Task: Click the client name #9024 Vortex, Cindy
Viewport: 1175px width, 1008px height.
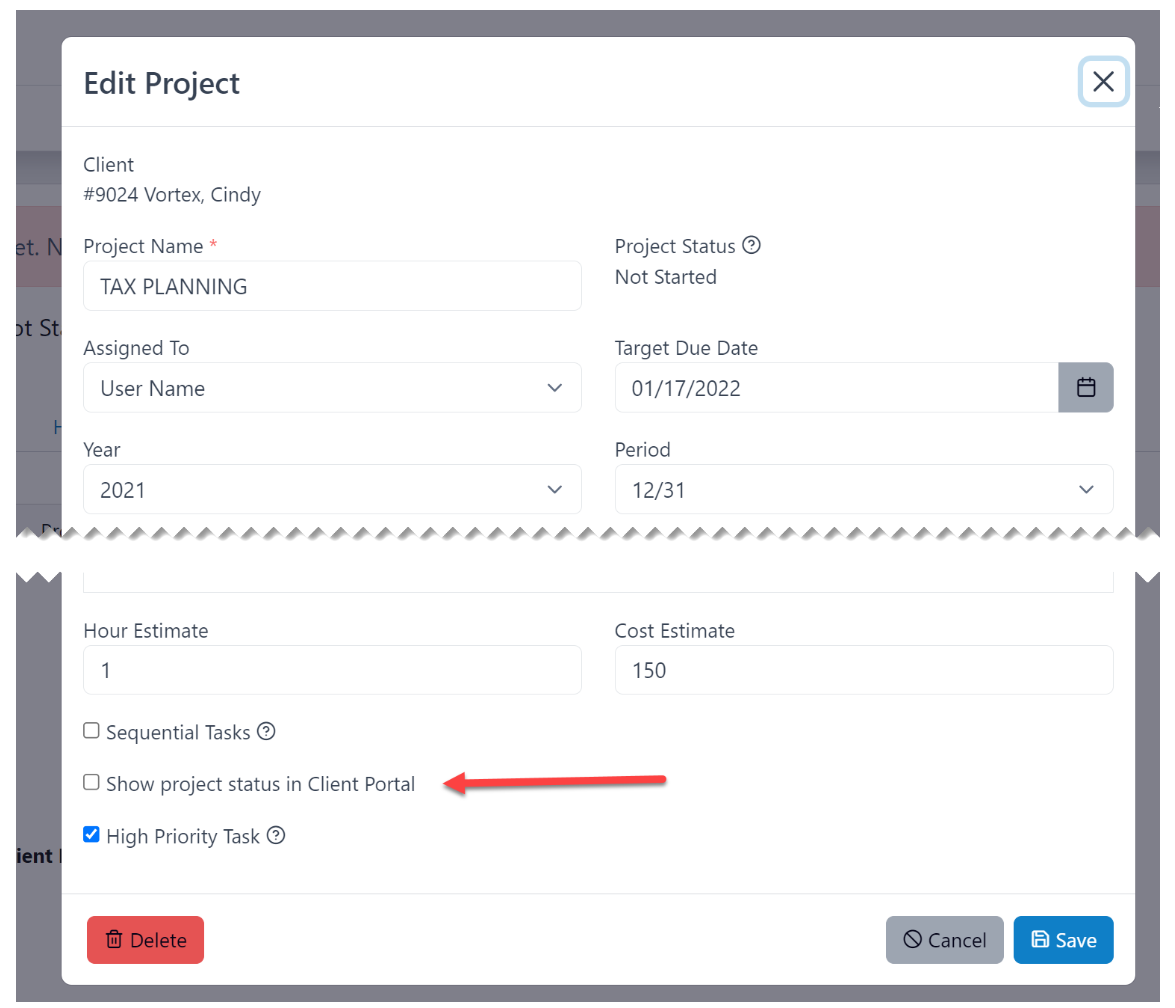Action: coord(172,195)
